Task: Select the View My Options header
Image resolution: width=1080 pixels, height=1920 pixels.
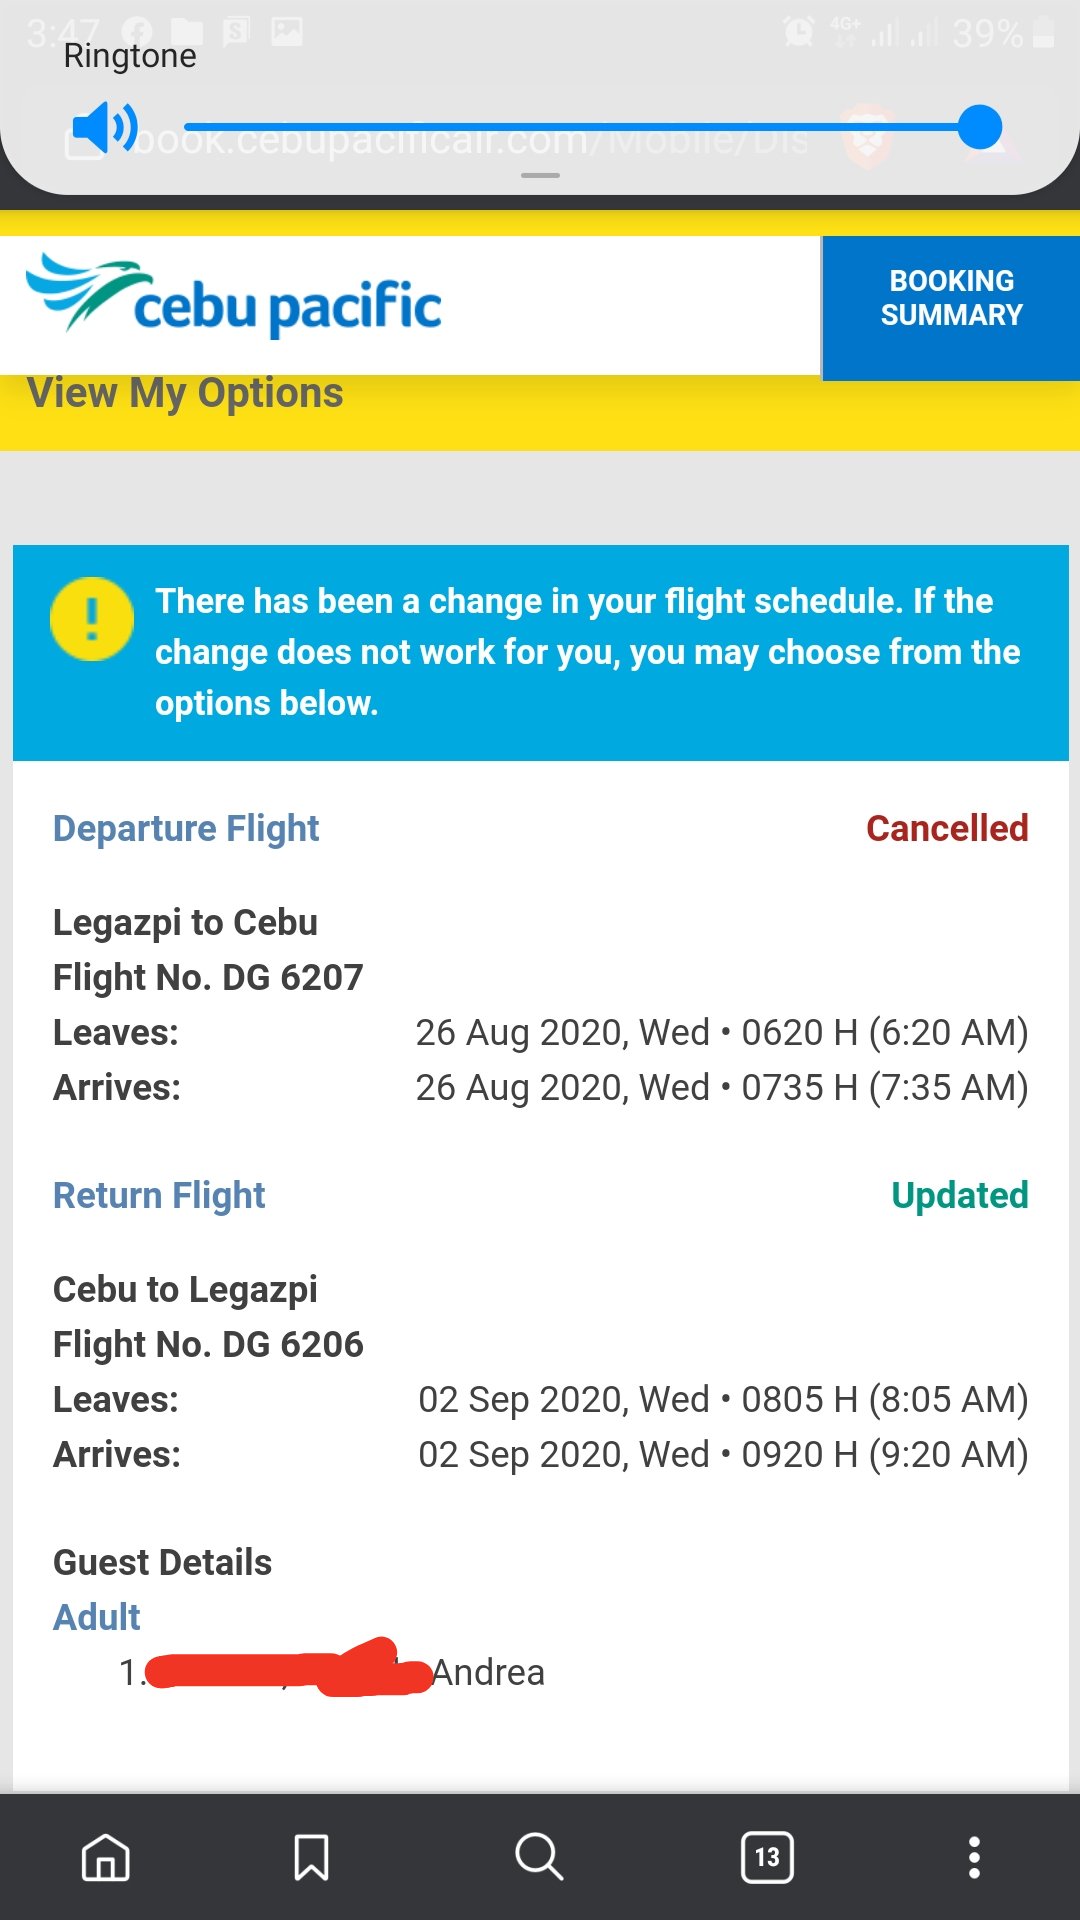Action: coord(185,393)
